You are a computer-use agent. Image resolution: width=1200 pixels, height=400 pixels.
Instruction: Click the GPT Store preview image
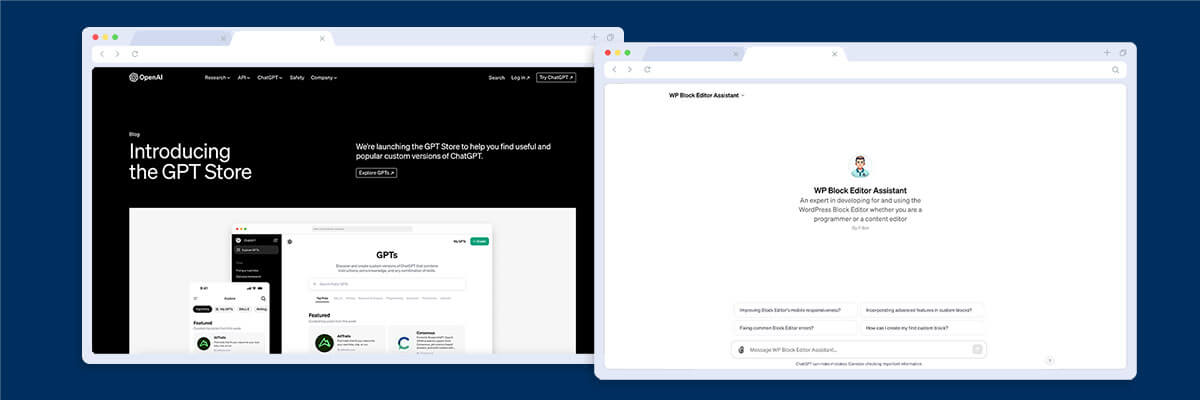pyautogui.click(x=352, y=281)
